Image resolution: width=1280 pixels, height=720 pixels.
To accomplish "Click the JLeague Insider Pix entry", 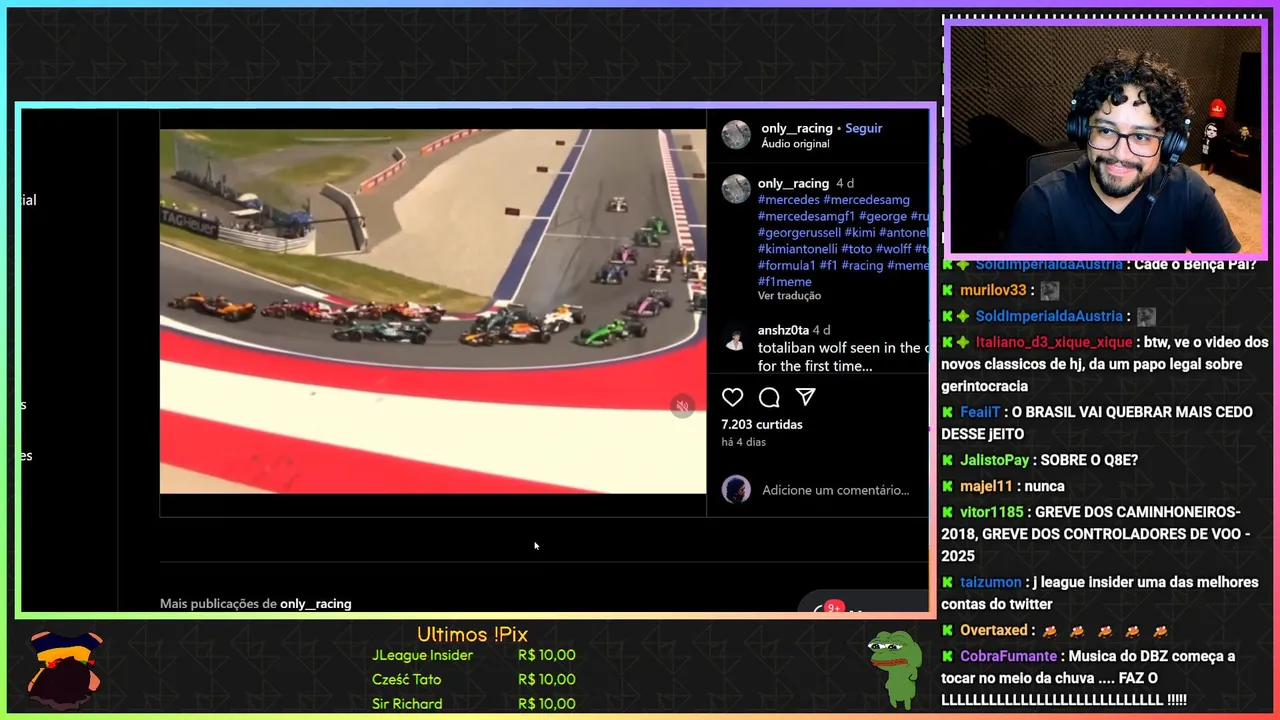I will point(474,655).
